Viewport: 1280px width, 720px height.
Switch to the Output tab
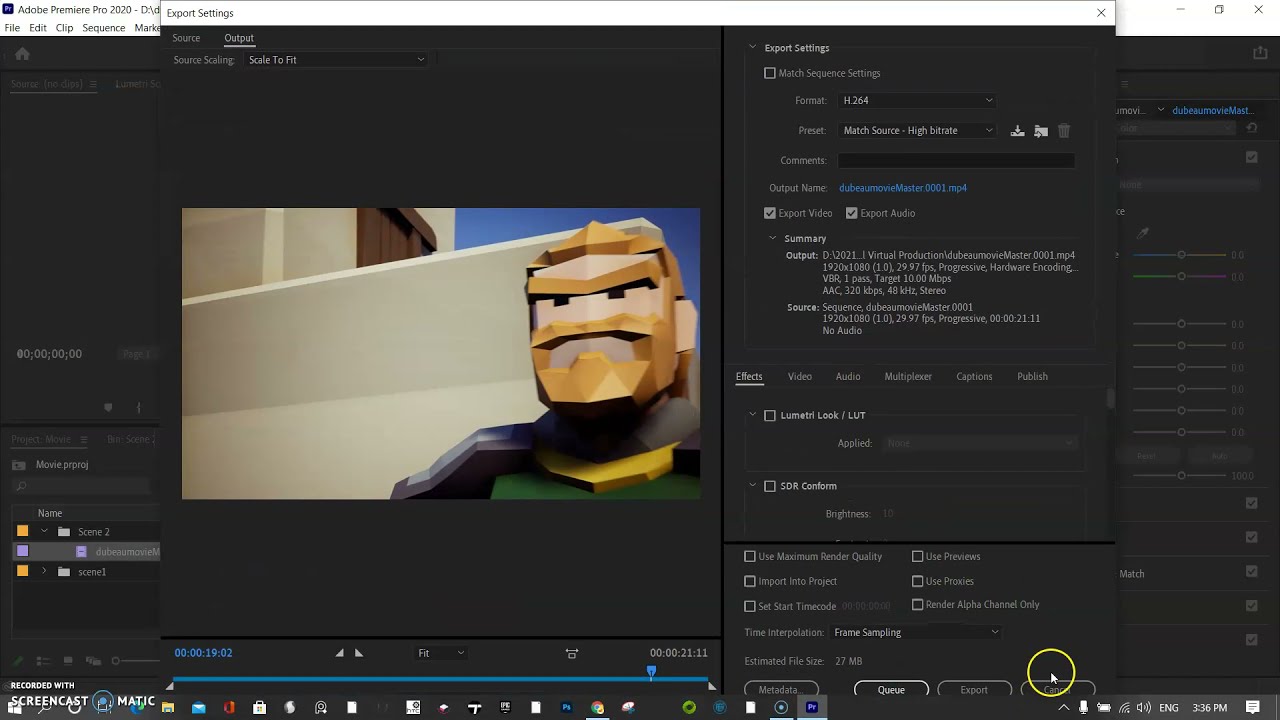point(239,38)
